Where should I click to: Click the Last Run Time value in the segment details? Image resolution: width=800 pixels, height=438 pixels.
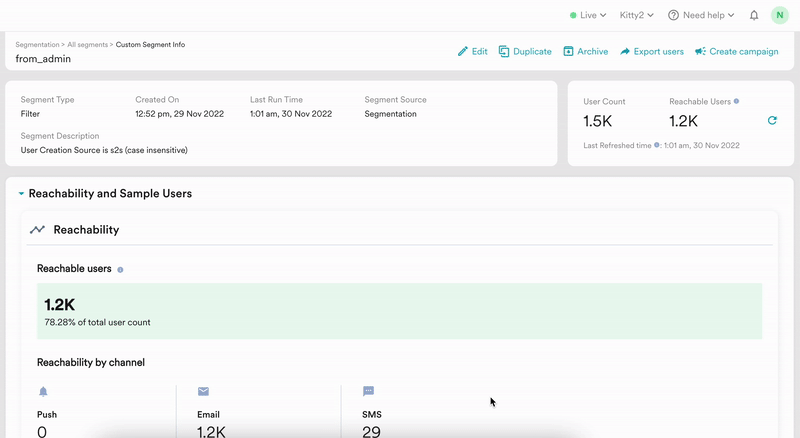(291, 114)
